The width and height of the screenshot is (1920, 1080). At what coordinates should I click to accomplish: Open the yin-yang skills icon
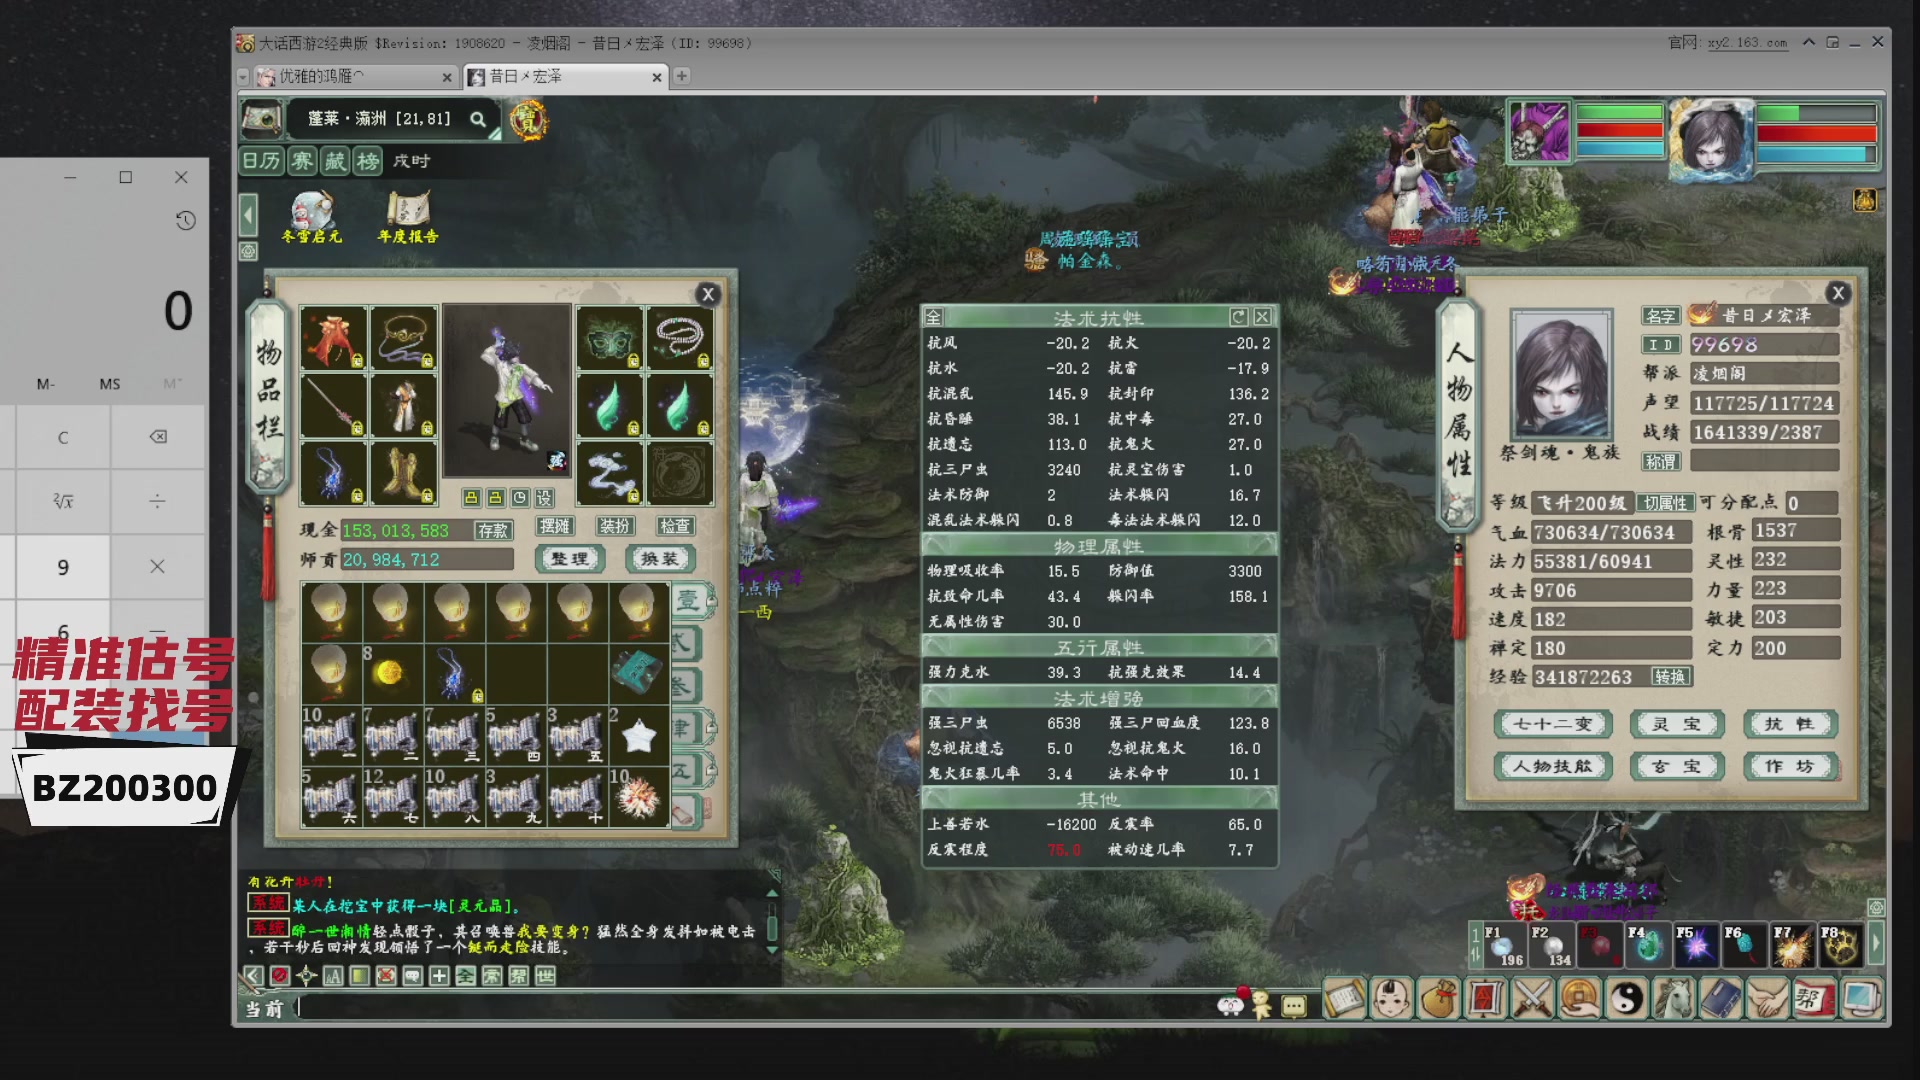1627,998
